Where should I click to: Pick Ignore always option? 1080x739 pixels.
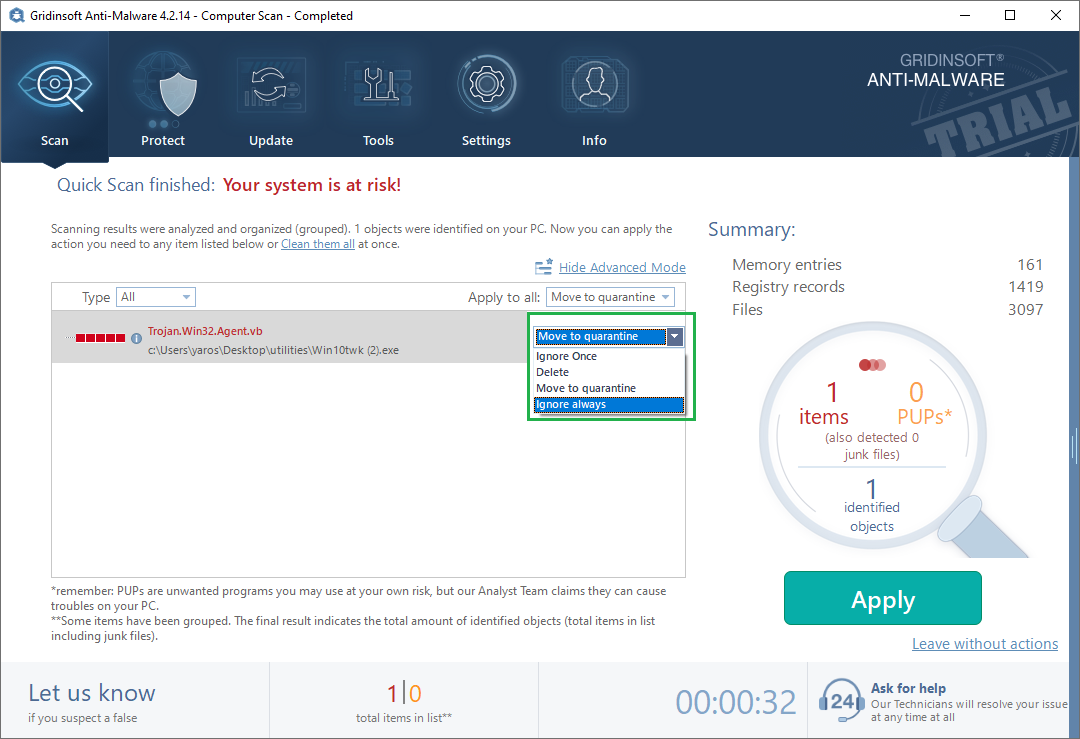tap(571, 404)
